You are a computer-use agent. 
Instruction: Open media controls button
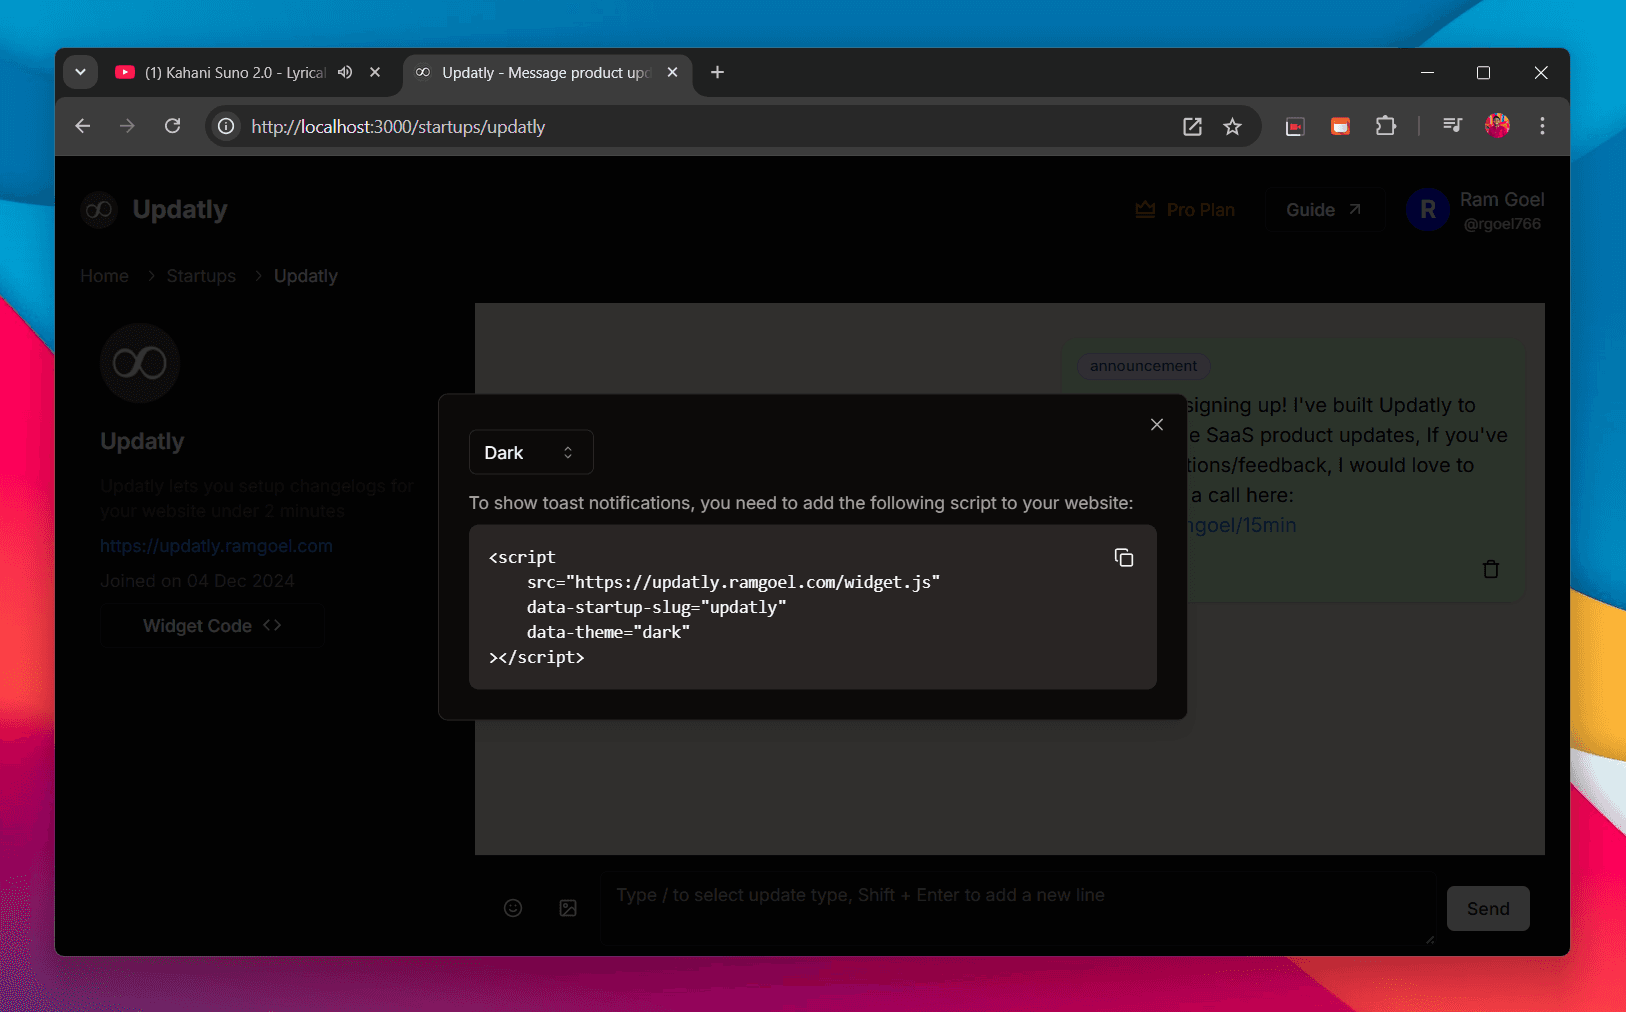pos(1452,126)
